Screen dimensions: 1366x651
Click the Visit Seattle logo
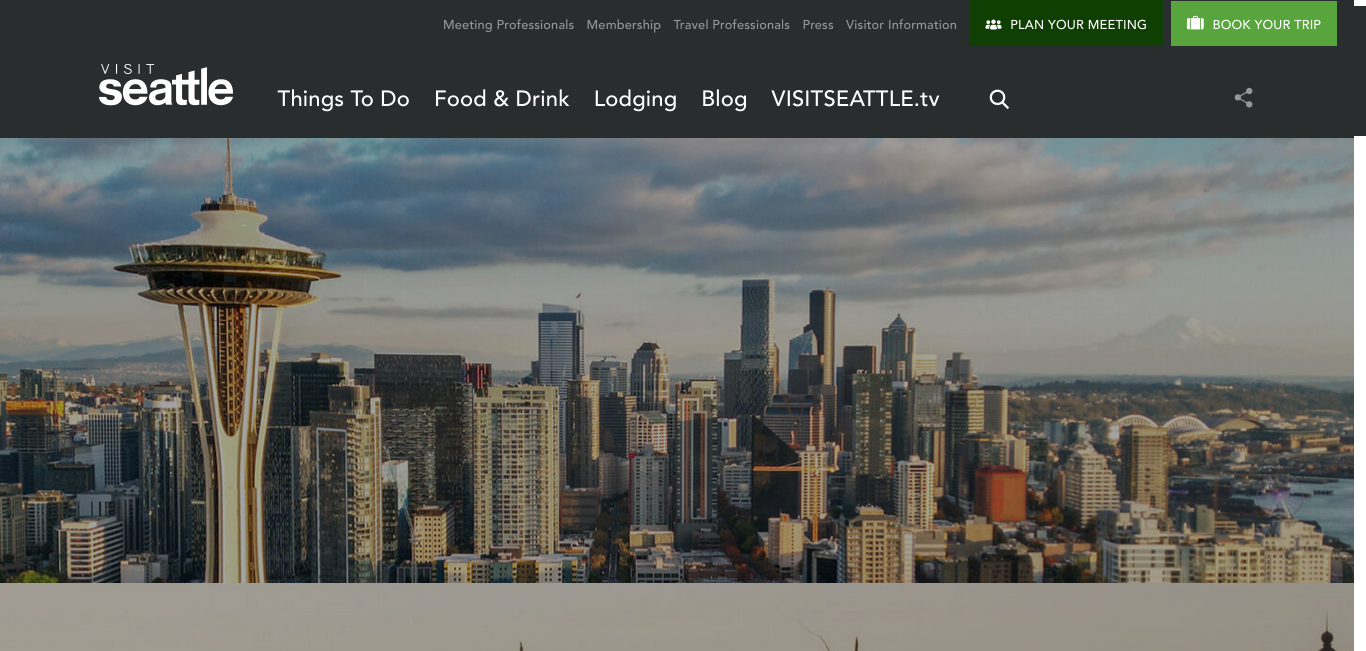pos(166,85)
